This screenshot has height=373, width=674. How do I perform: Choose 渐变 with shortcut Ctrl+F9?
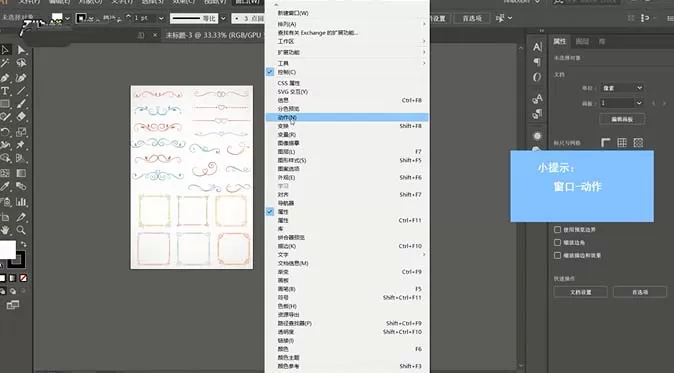[347, 272]
